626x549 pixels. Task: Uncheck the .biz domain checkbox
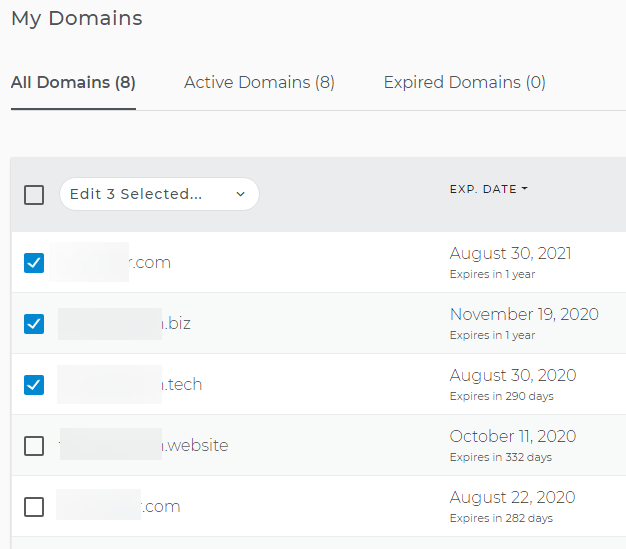pos(34,323)
